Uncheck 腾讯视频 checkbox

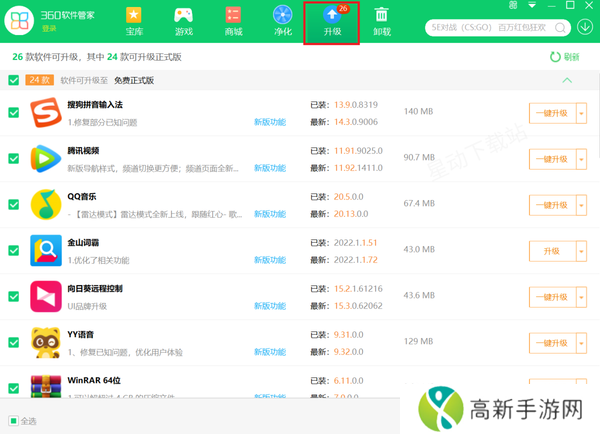14,158
